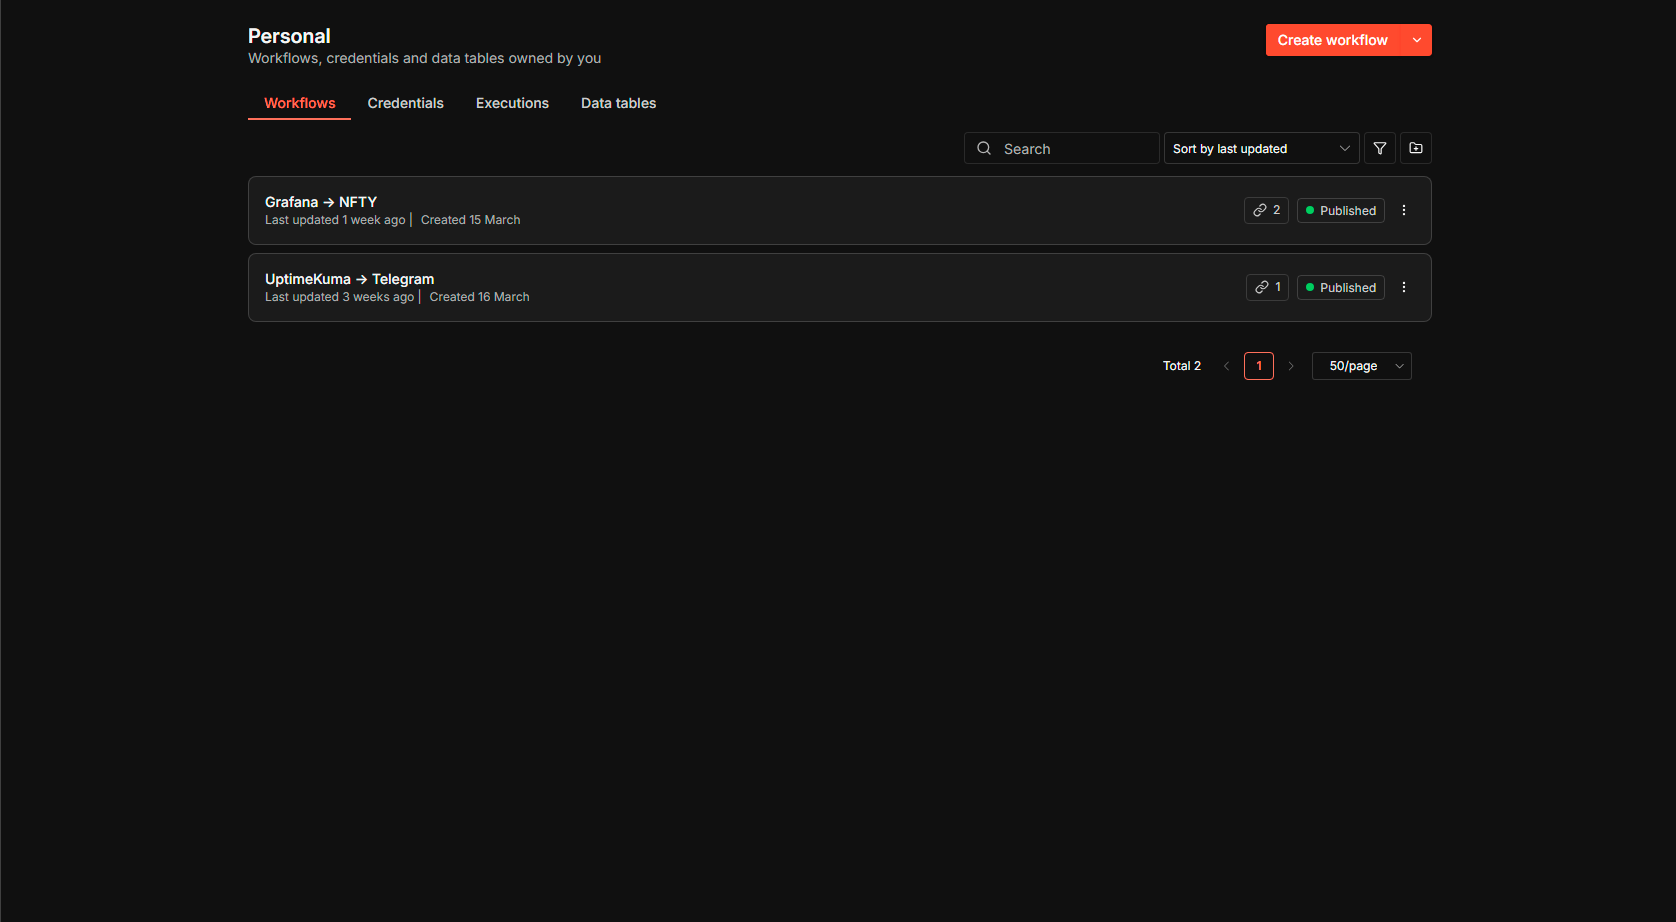Viewport: 1676px width, 922px height.
Task: Go to previous page arrow
Action: (x=1226, y=366)
